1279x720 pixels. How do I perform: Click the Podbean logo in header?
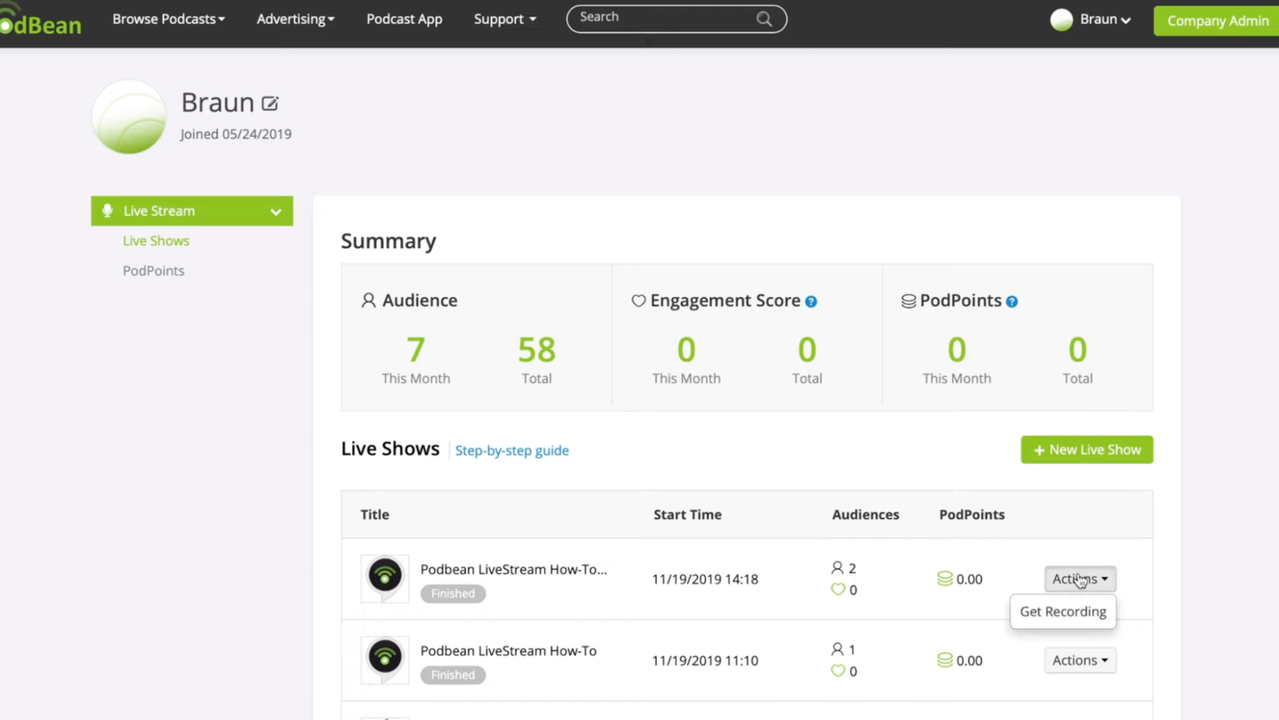[x=40, y=22]
